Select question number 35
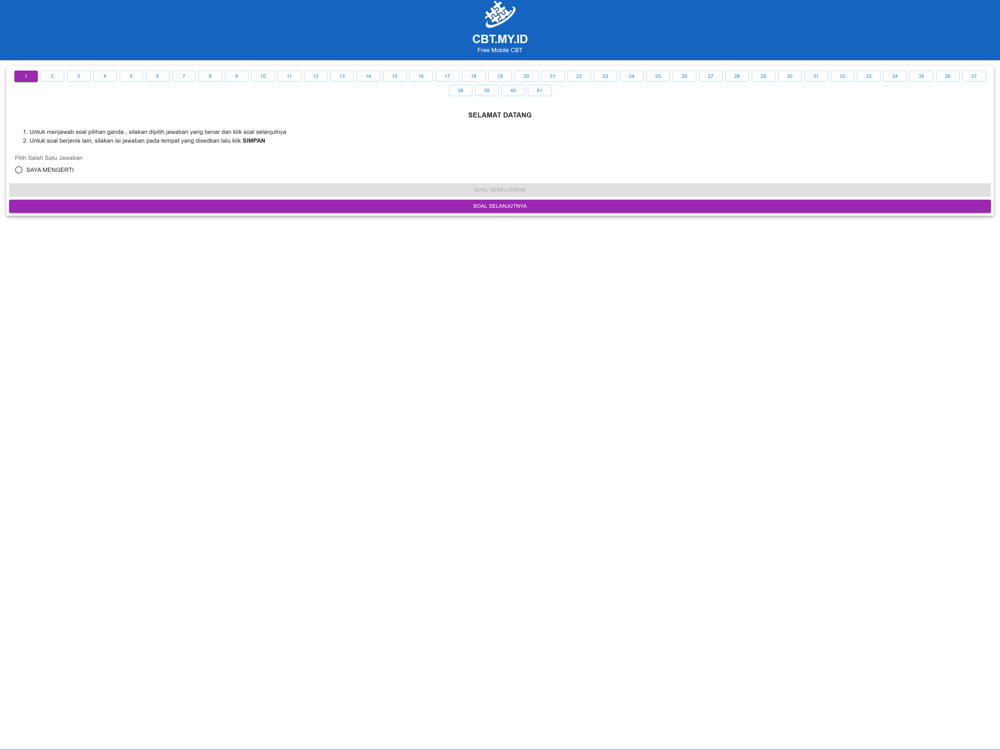 pos(921,76)
